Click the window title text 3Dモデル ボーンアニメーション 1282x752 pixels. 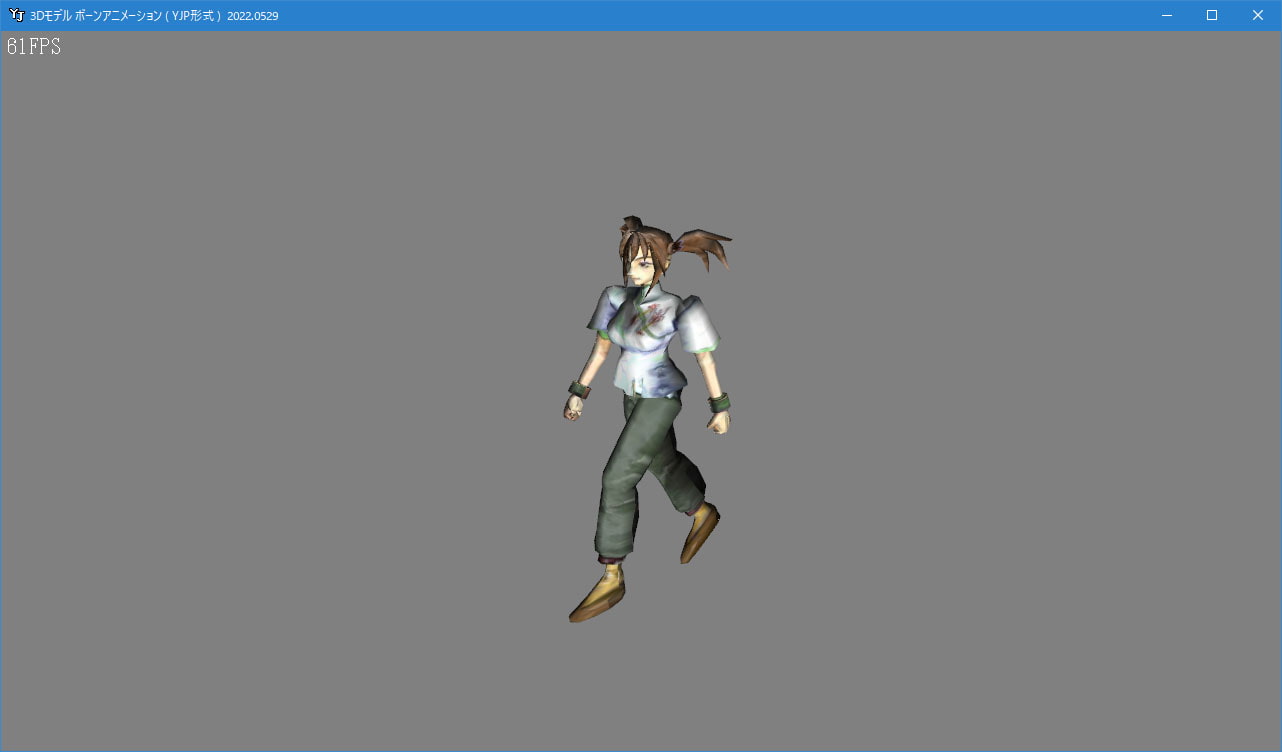click(122, 16)
